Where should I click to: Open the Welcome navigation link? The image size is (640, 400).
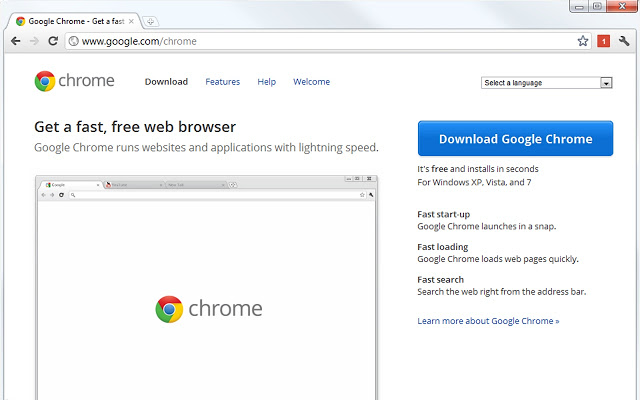pos(311,82)
